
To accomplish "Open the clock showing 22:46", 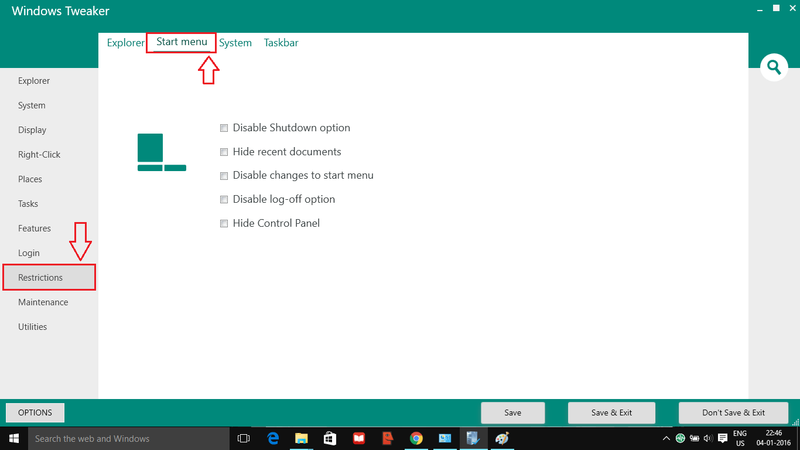I will click(773, 438).
